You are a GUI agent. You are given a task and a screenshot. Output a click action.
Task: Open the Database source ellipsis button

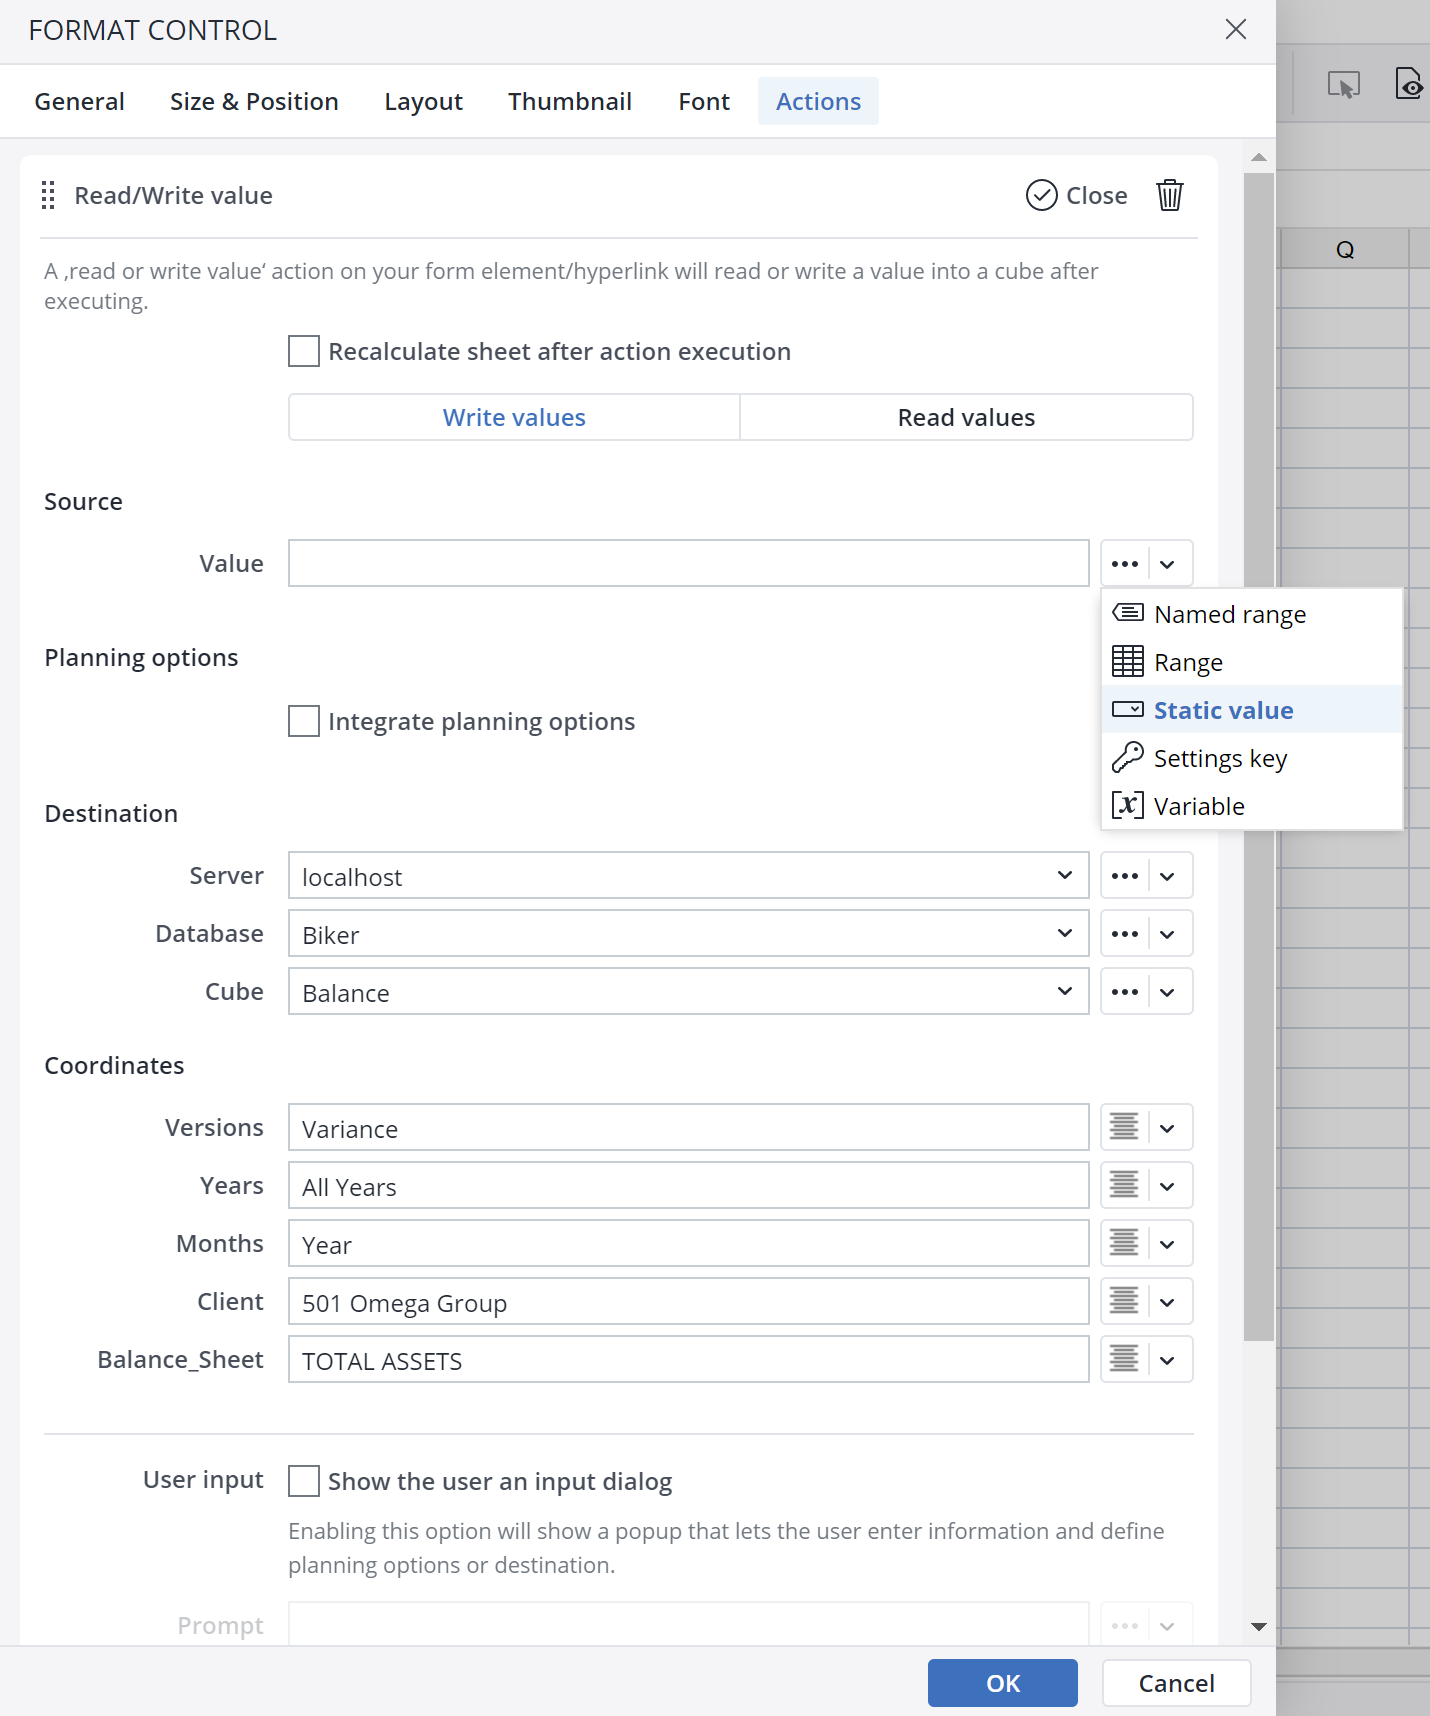1125,934
